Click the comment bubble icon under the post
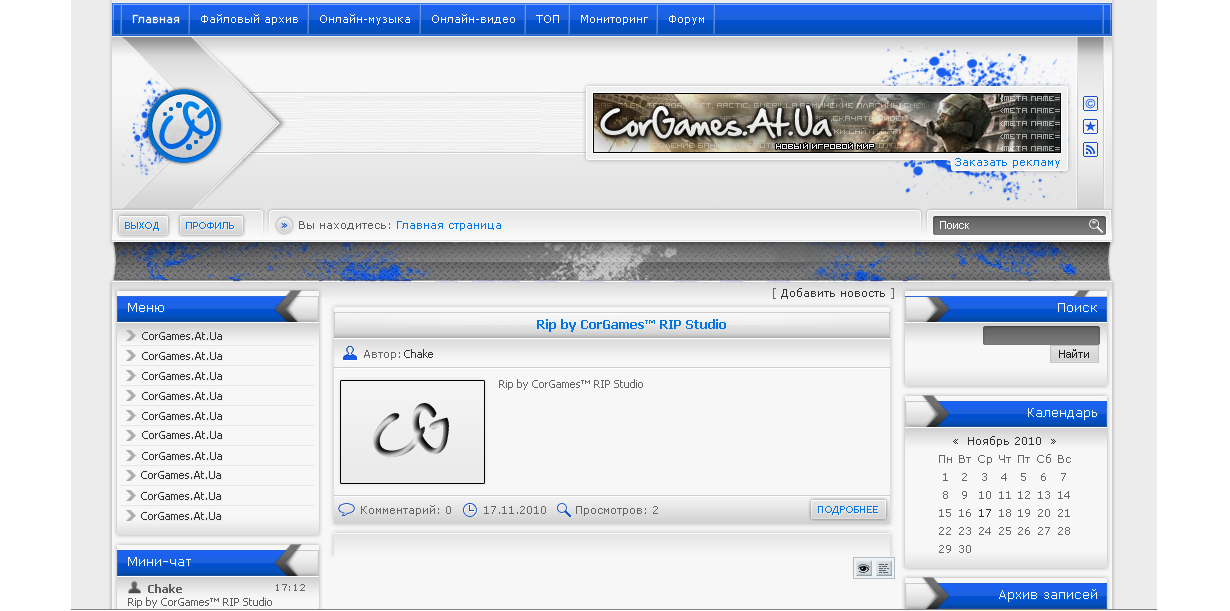Viewport: 1230px width, 611px height. [x=347, y=510]
